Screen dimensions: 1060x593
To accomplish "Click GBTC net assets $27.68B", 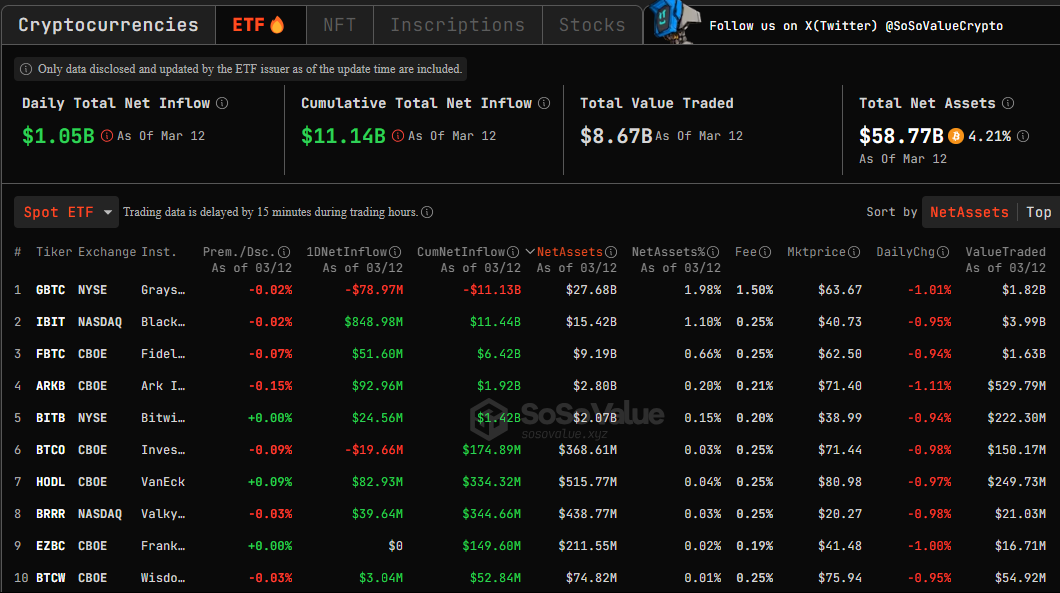I will 592,290.
